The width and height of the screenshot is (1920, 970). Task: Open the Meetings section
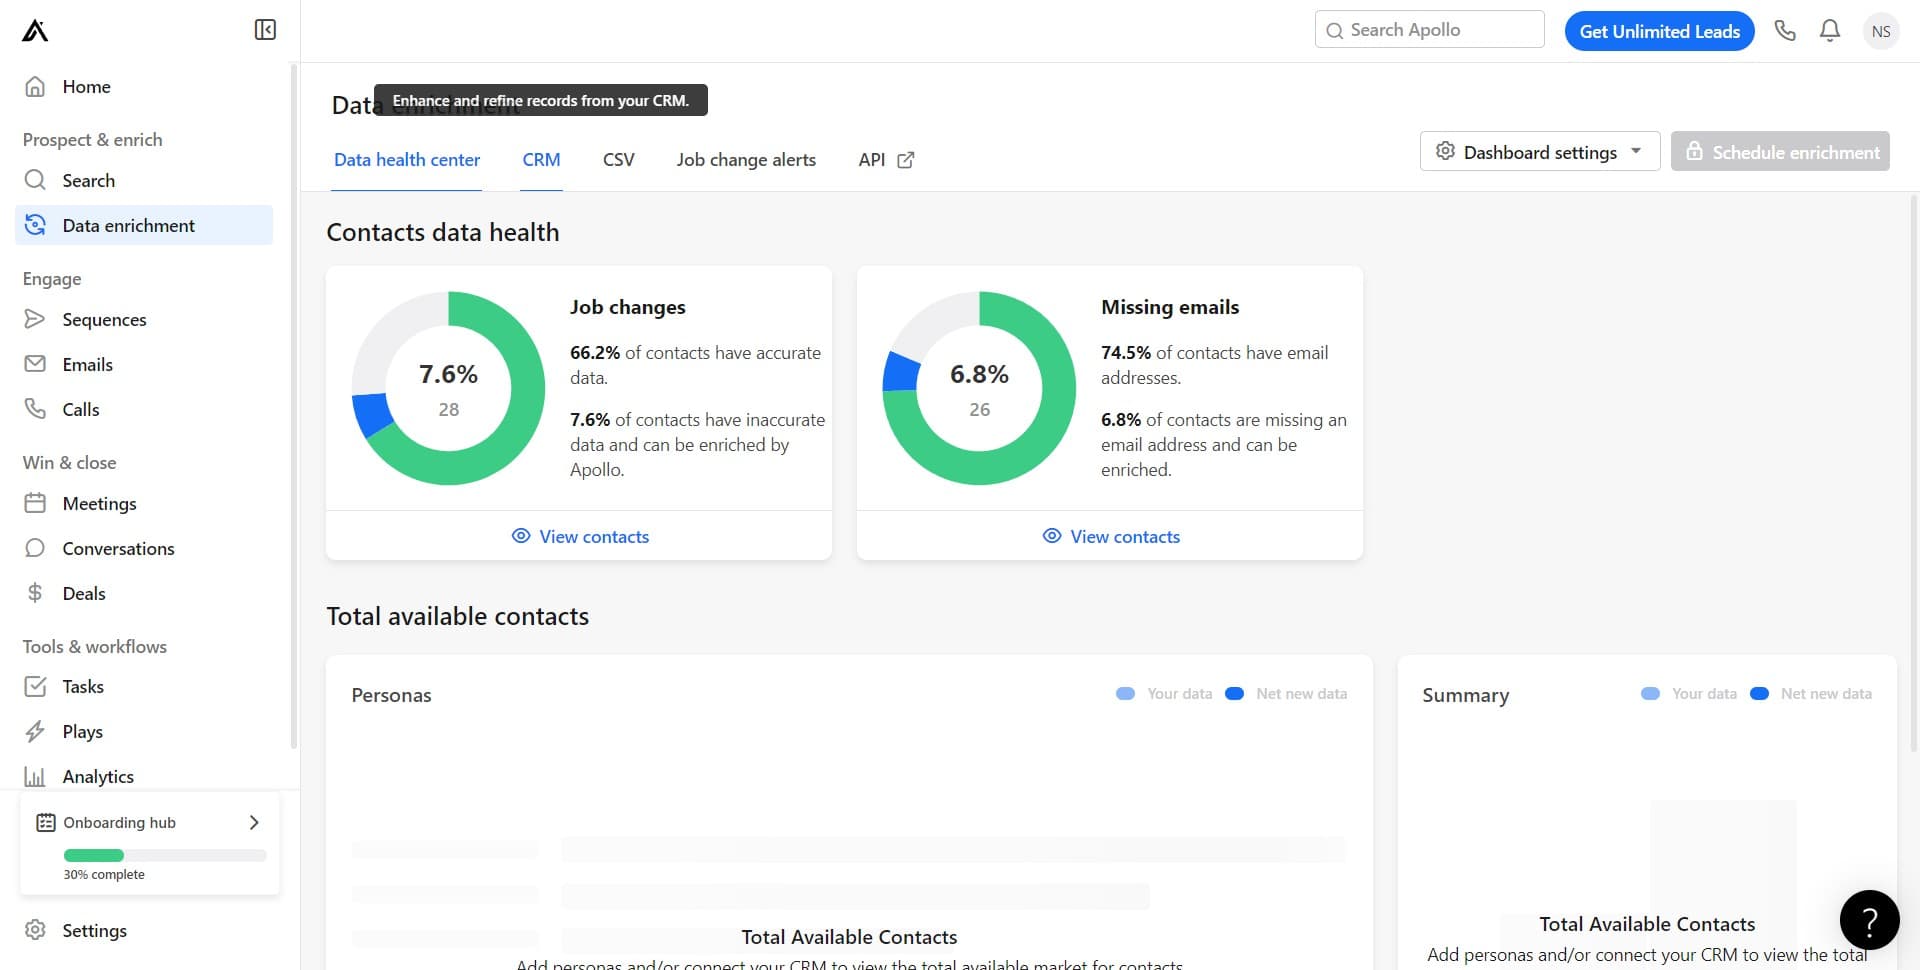(x=99, y=503)
